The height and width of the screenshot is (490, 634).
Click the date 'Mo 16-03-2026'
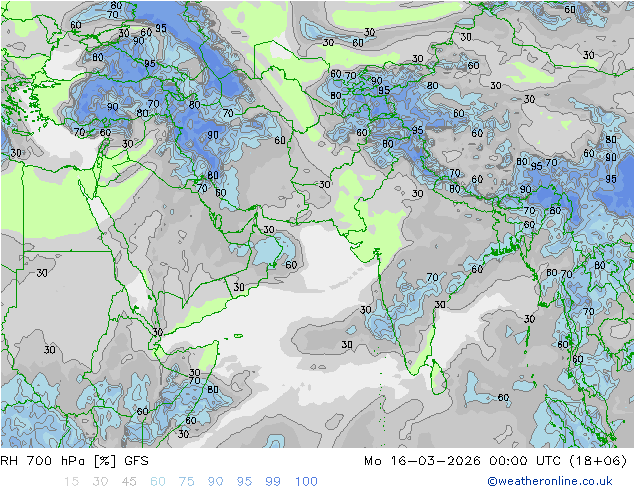(423, 461)
